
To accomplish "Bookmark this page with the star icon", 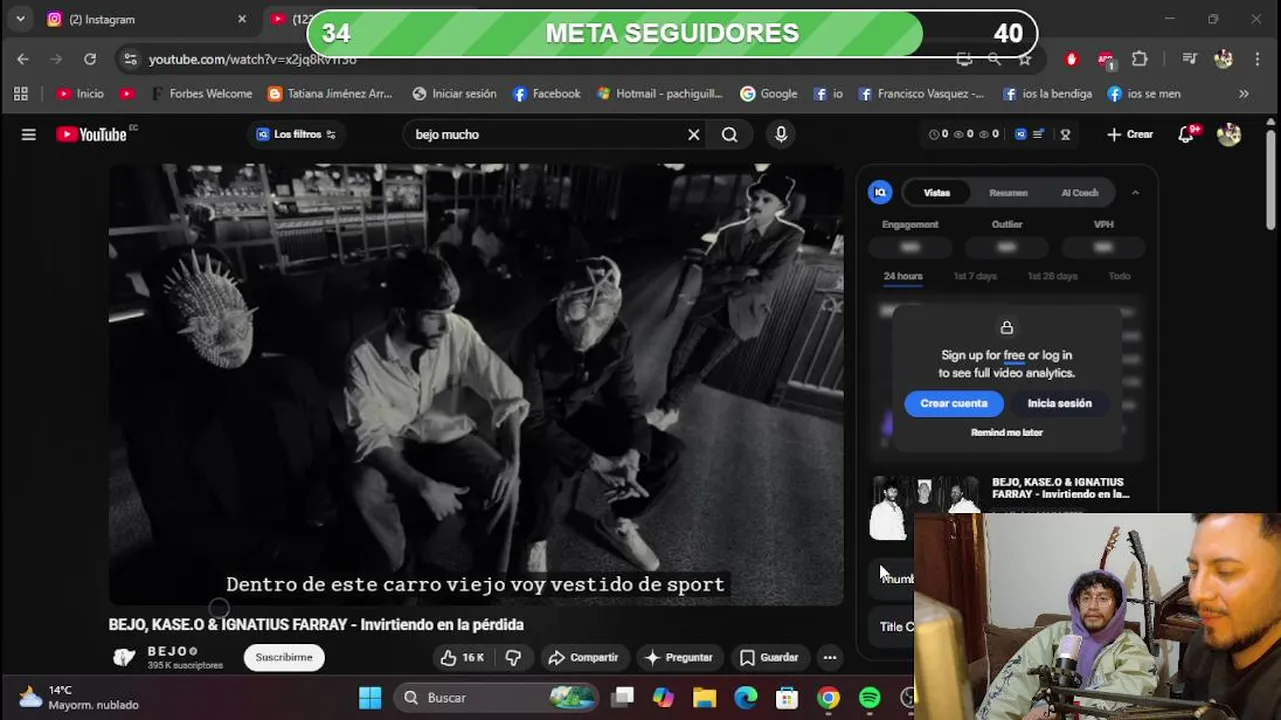I will click(1025, 59).
